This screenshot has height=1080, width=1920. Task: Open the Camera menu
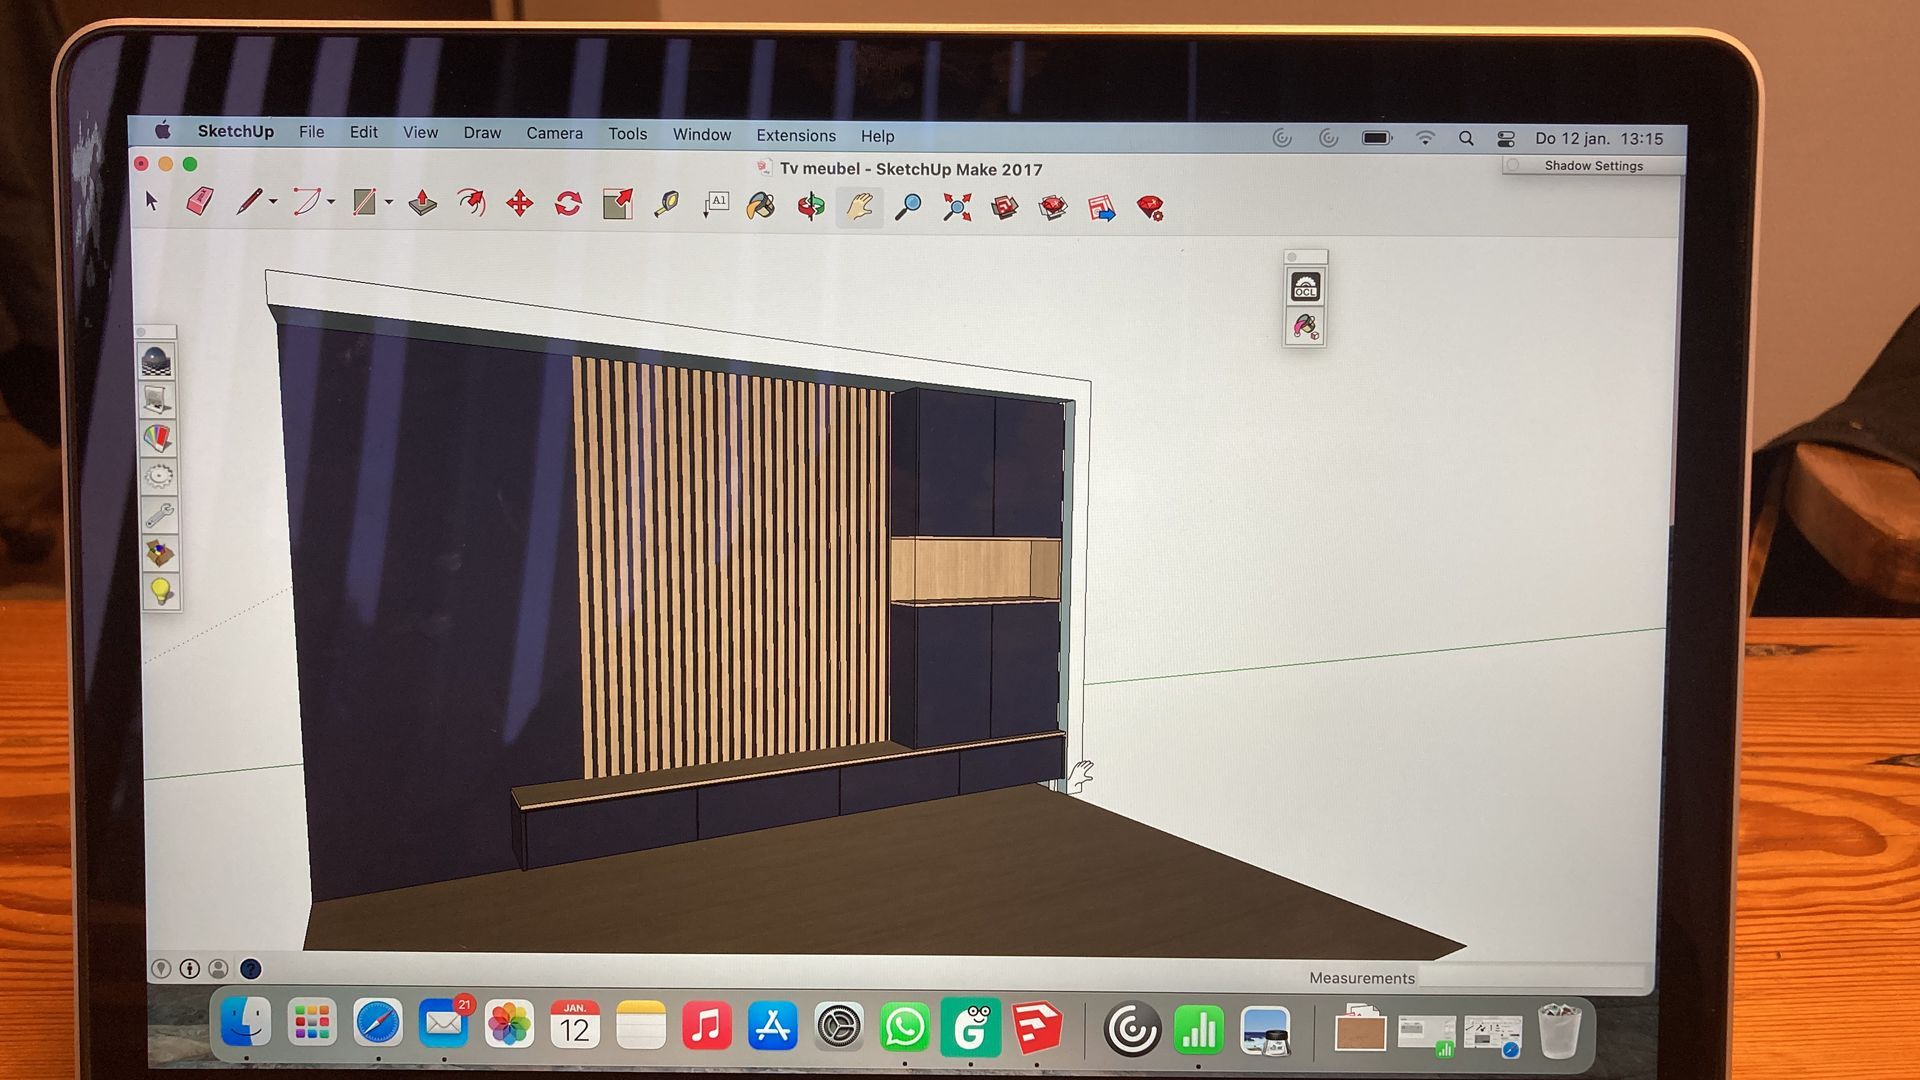point(554,133)
